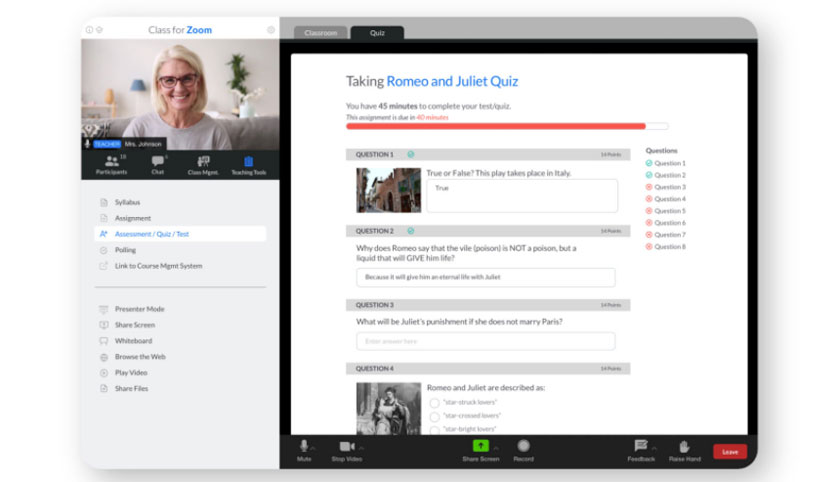The height and width of the screenshot is (482, 840).
Task: Click the Question 2 answer input field
Action: point(485,277)
